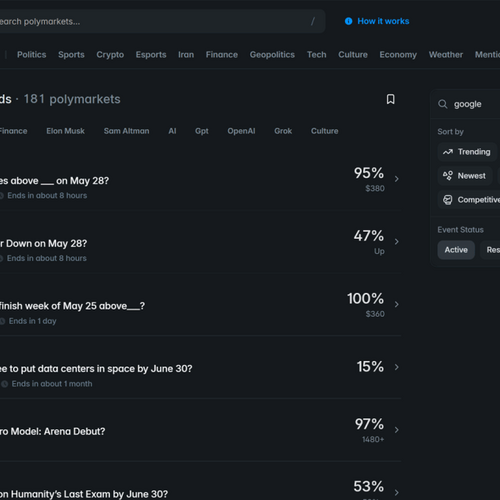Screen dimensions: 500x500
Task: Filter by AI tag
Action: point(172,131)
